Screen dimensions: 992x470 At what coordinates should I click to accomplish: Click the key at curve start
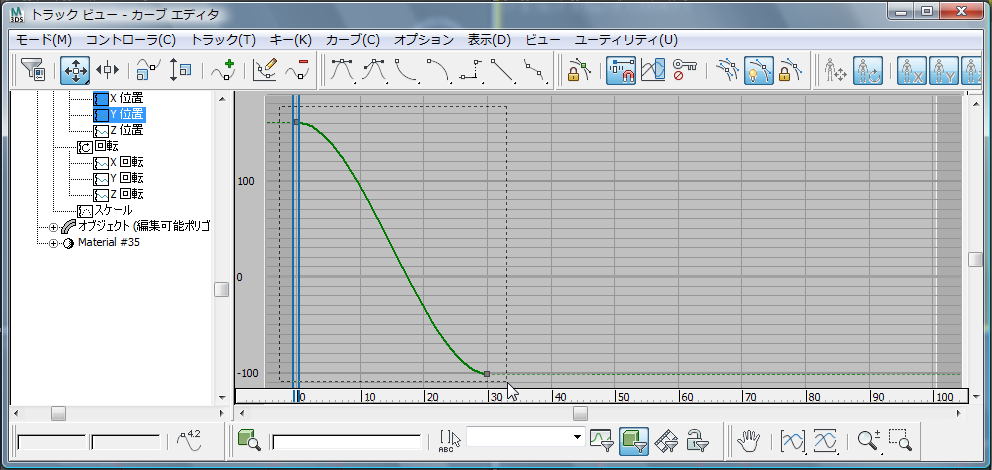tap(296, 121)
